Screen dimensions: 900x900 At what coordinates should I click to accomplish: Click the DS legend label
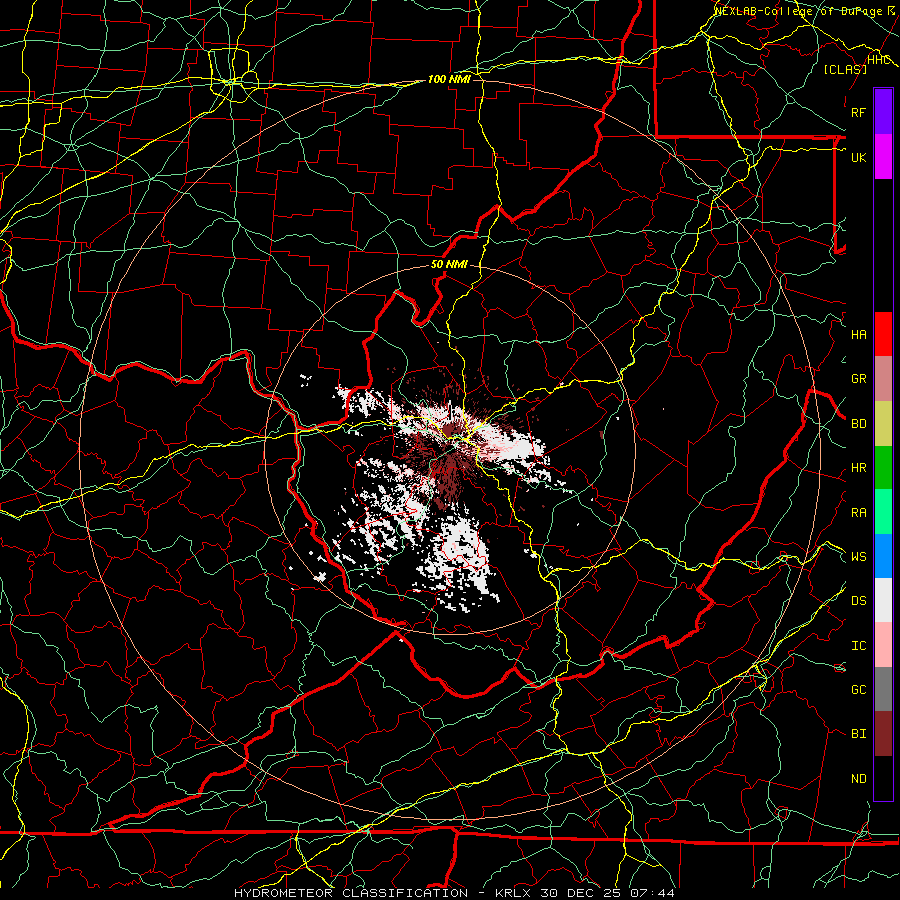pyautogui.click(x=859, y=600)
